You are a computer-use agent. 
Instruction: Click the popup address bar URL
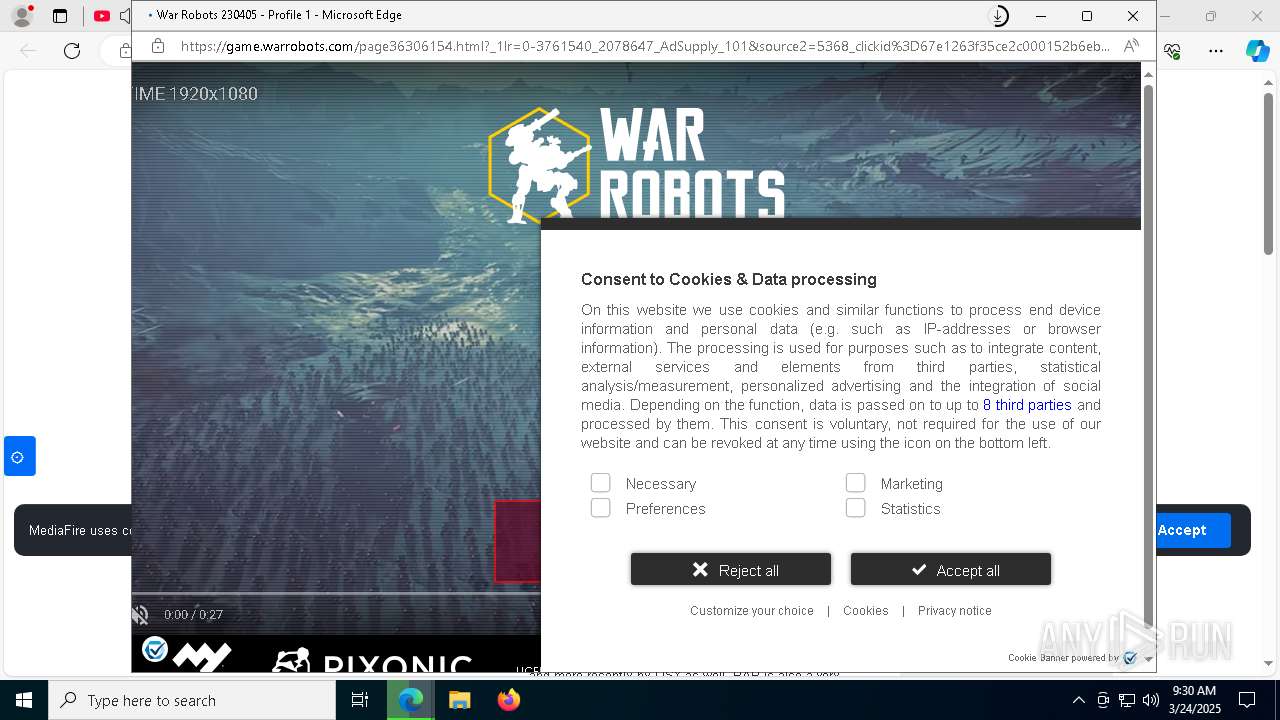click(x=645, y=46)
